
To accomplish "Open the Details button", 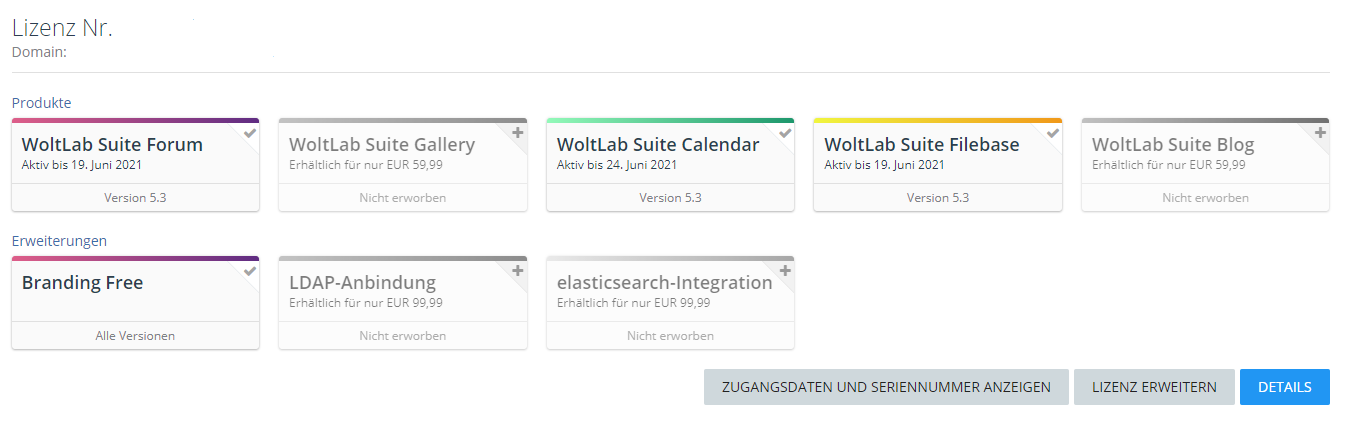I will point(1284,387).
